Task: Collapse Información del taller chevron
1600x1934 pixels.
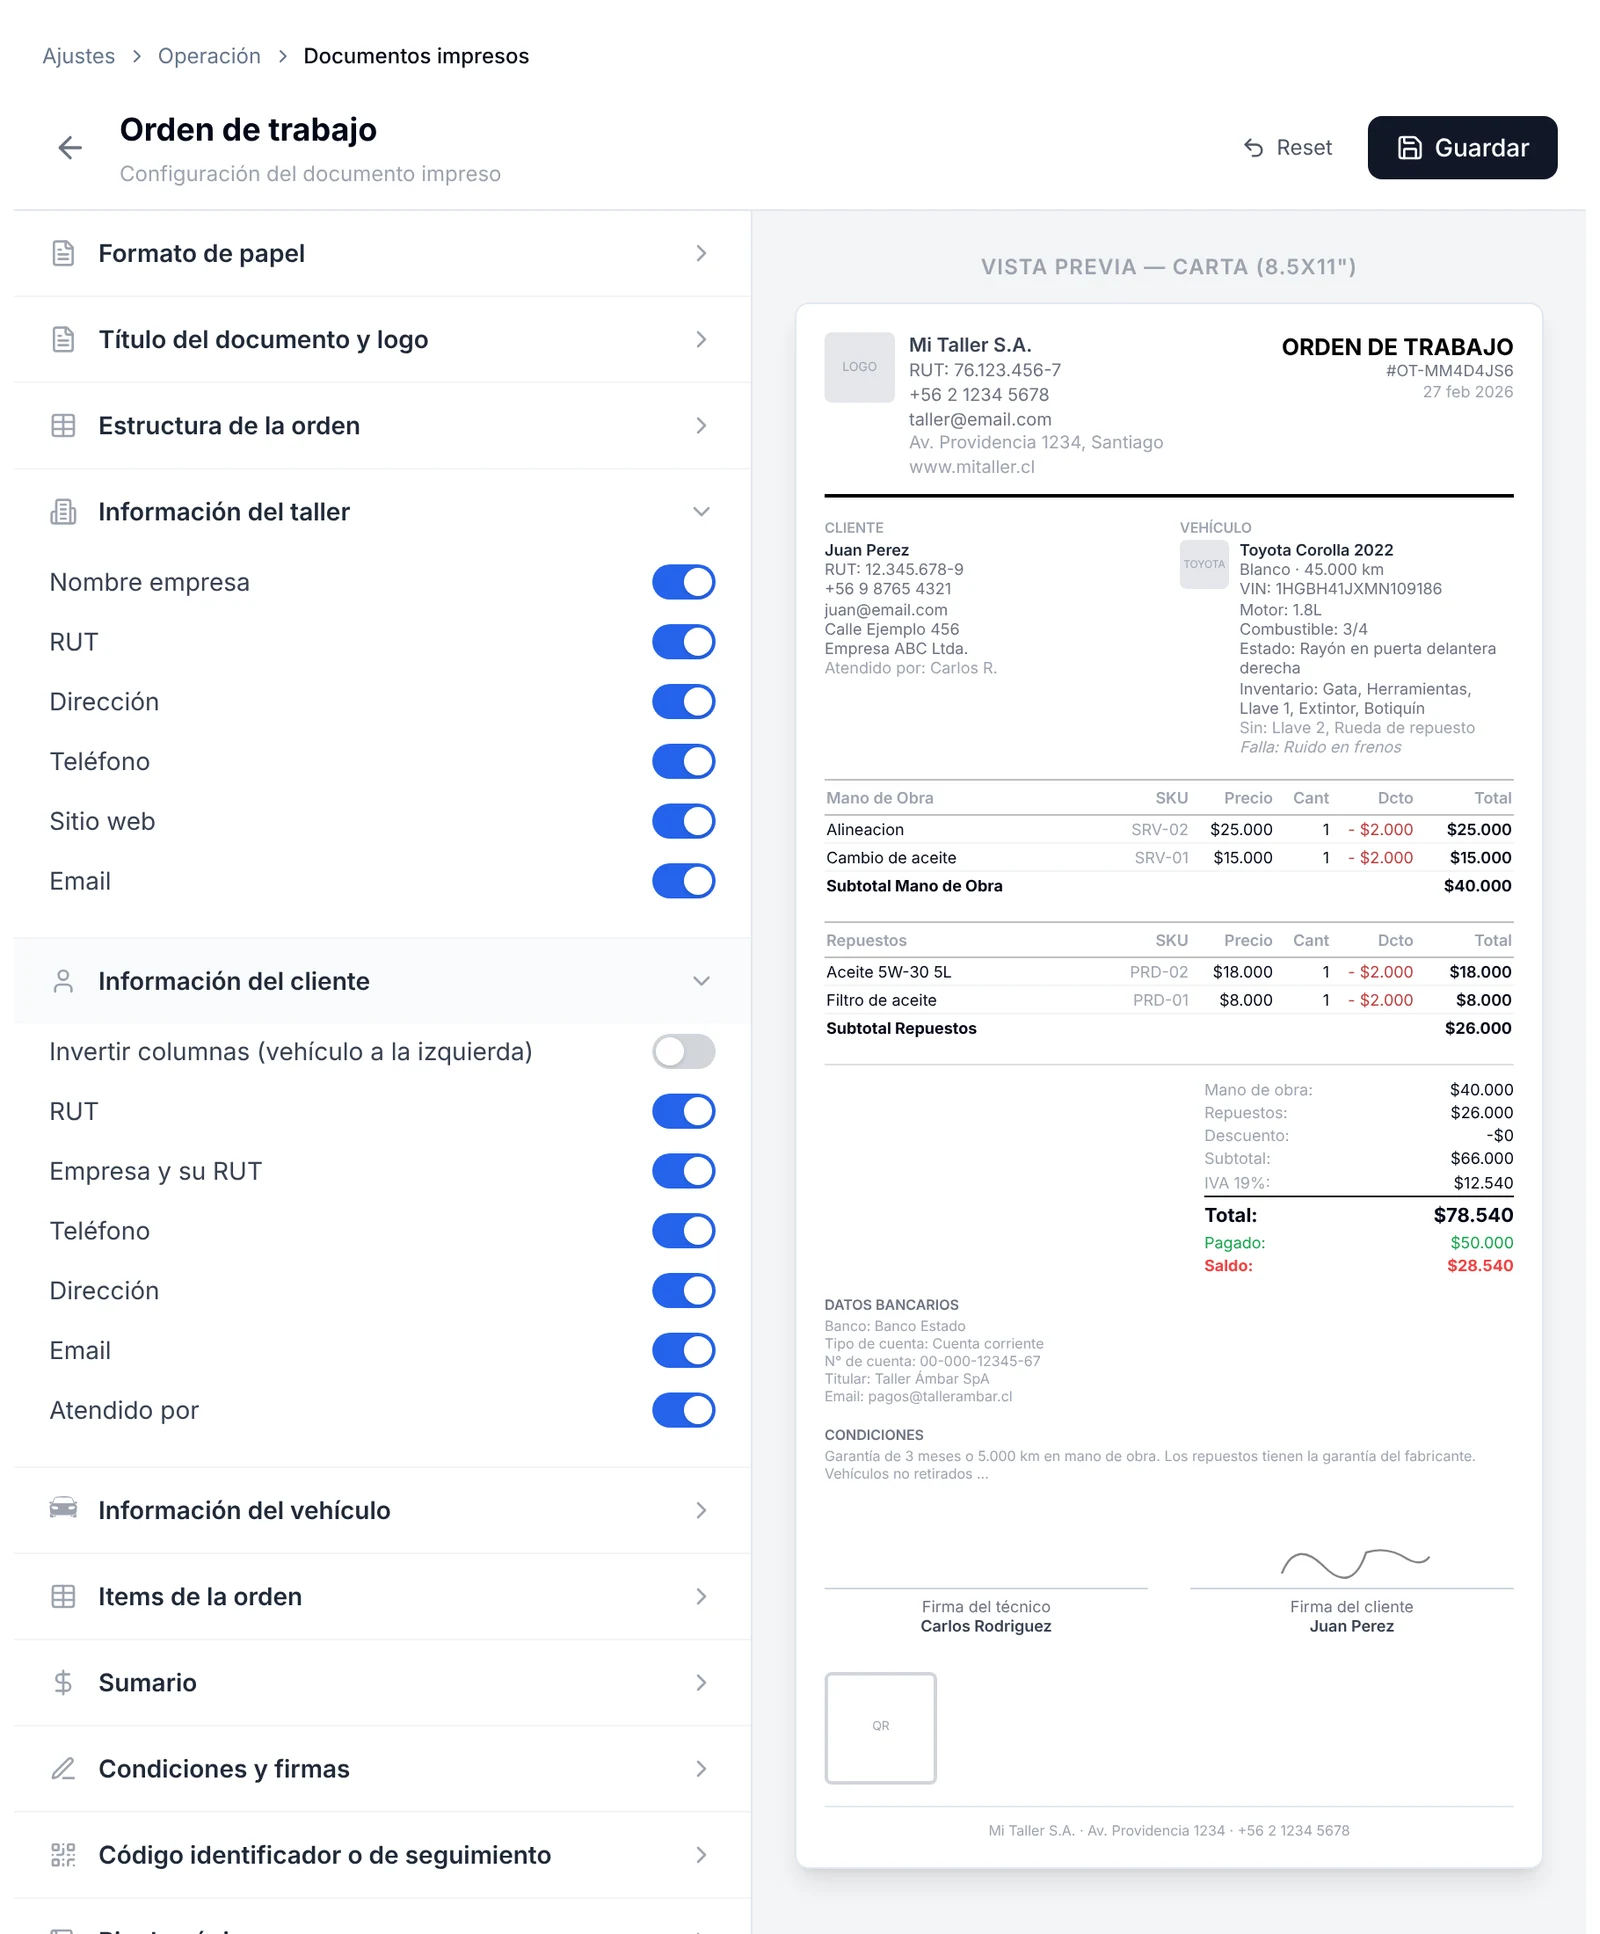Action: point(701,512)
